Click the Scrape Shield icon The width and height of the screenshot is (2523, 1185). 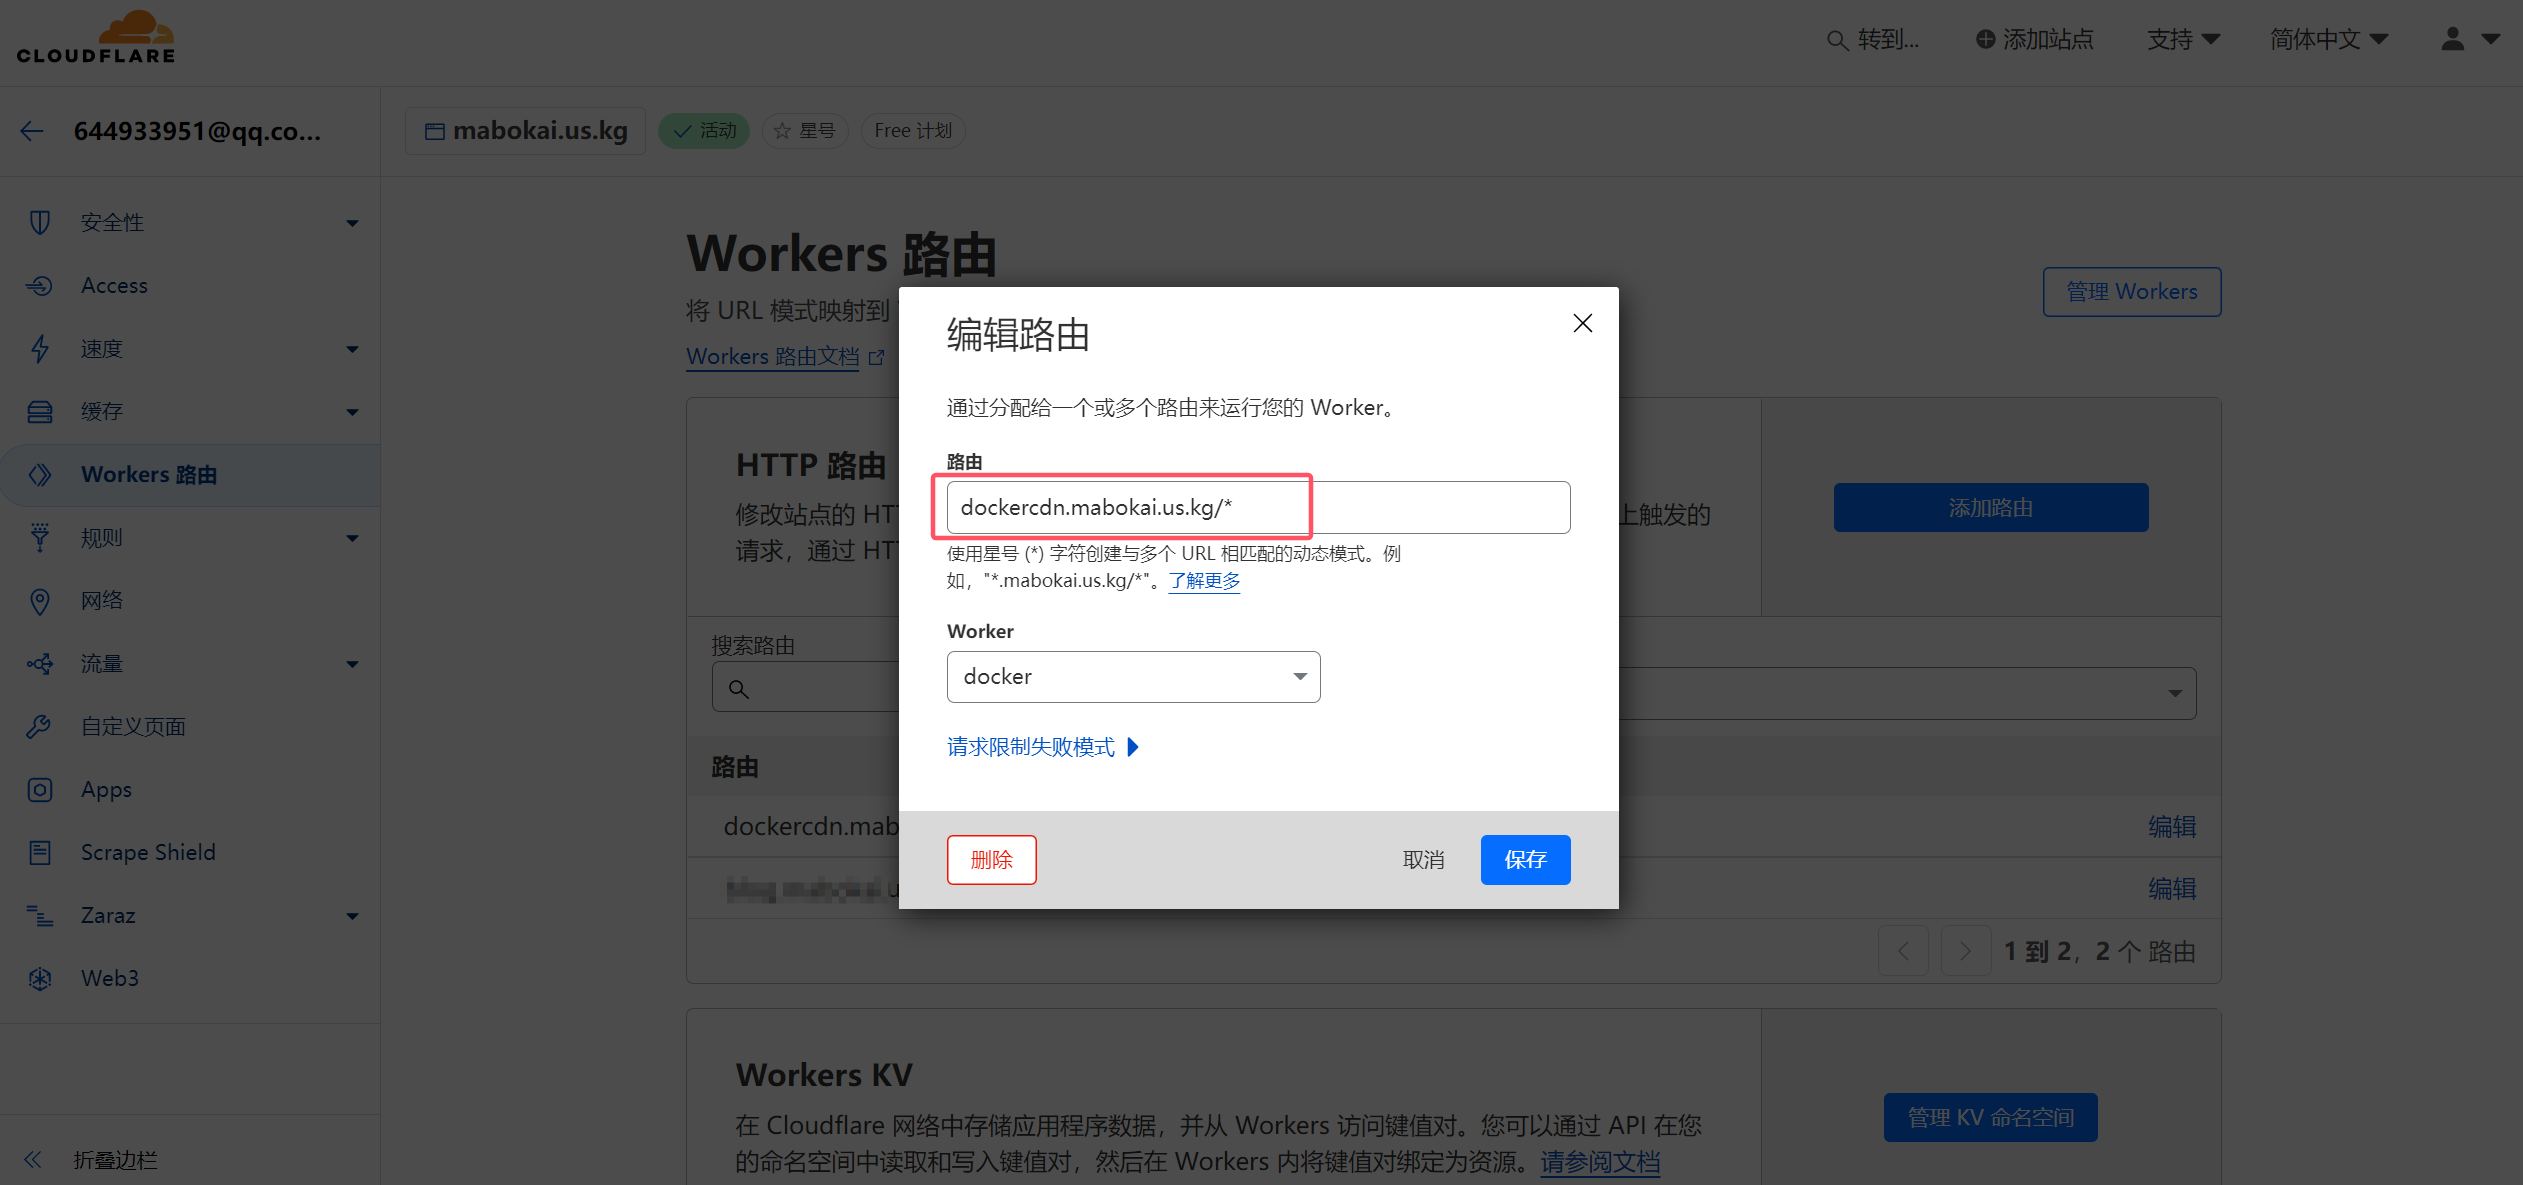pos(40,852)
